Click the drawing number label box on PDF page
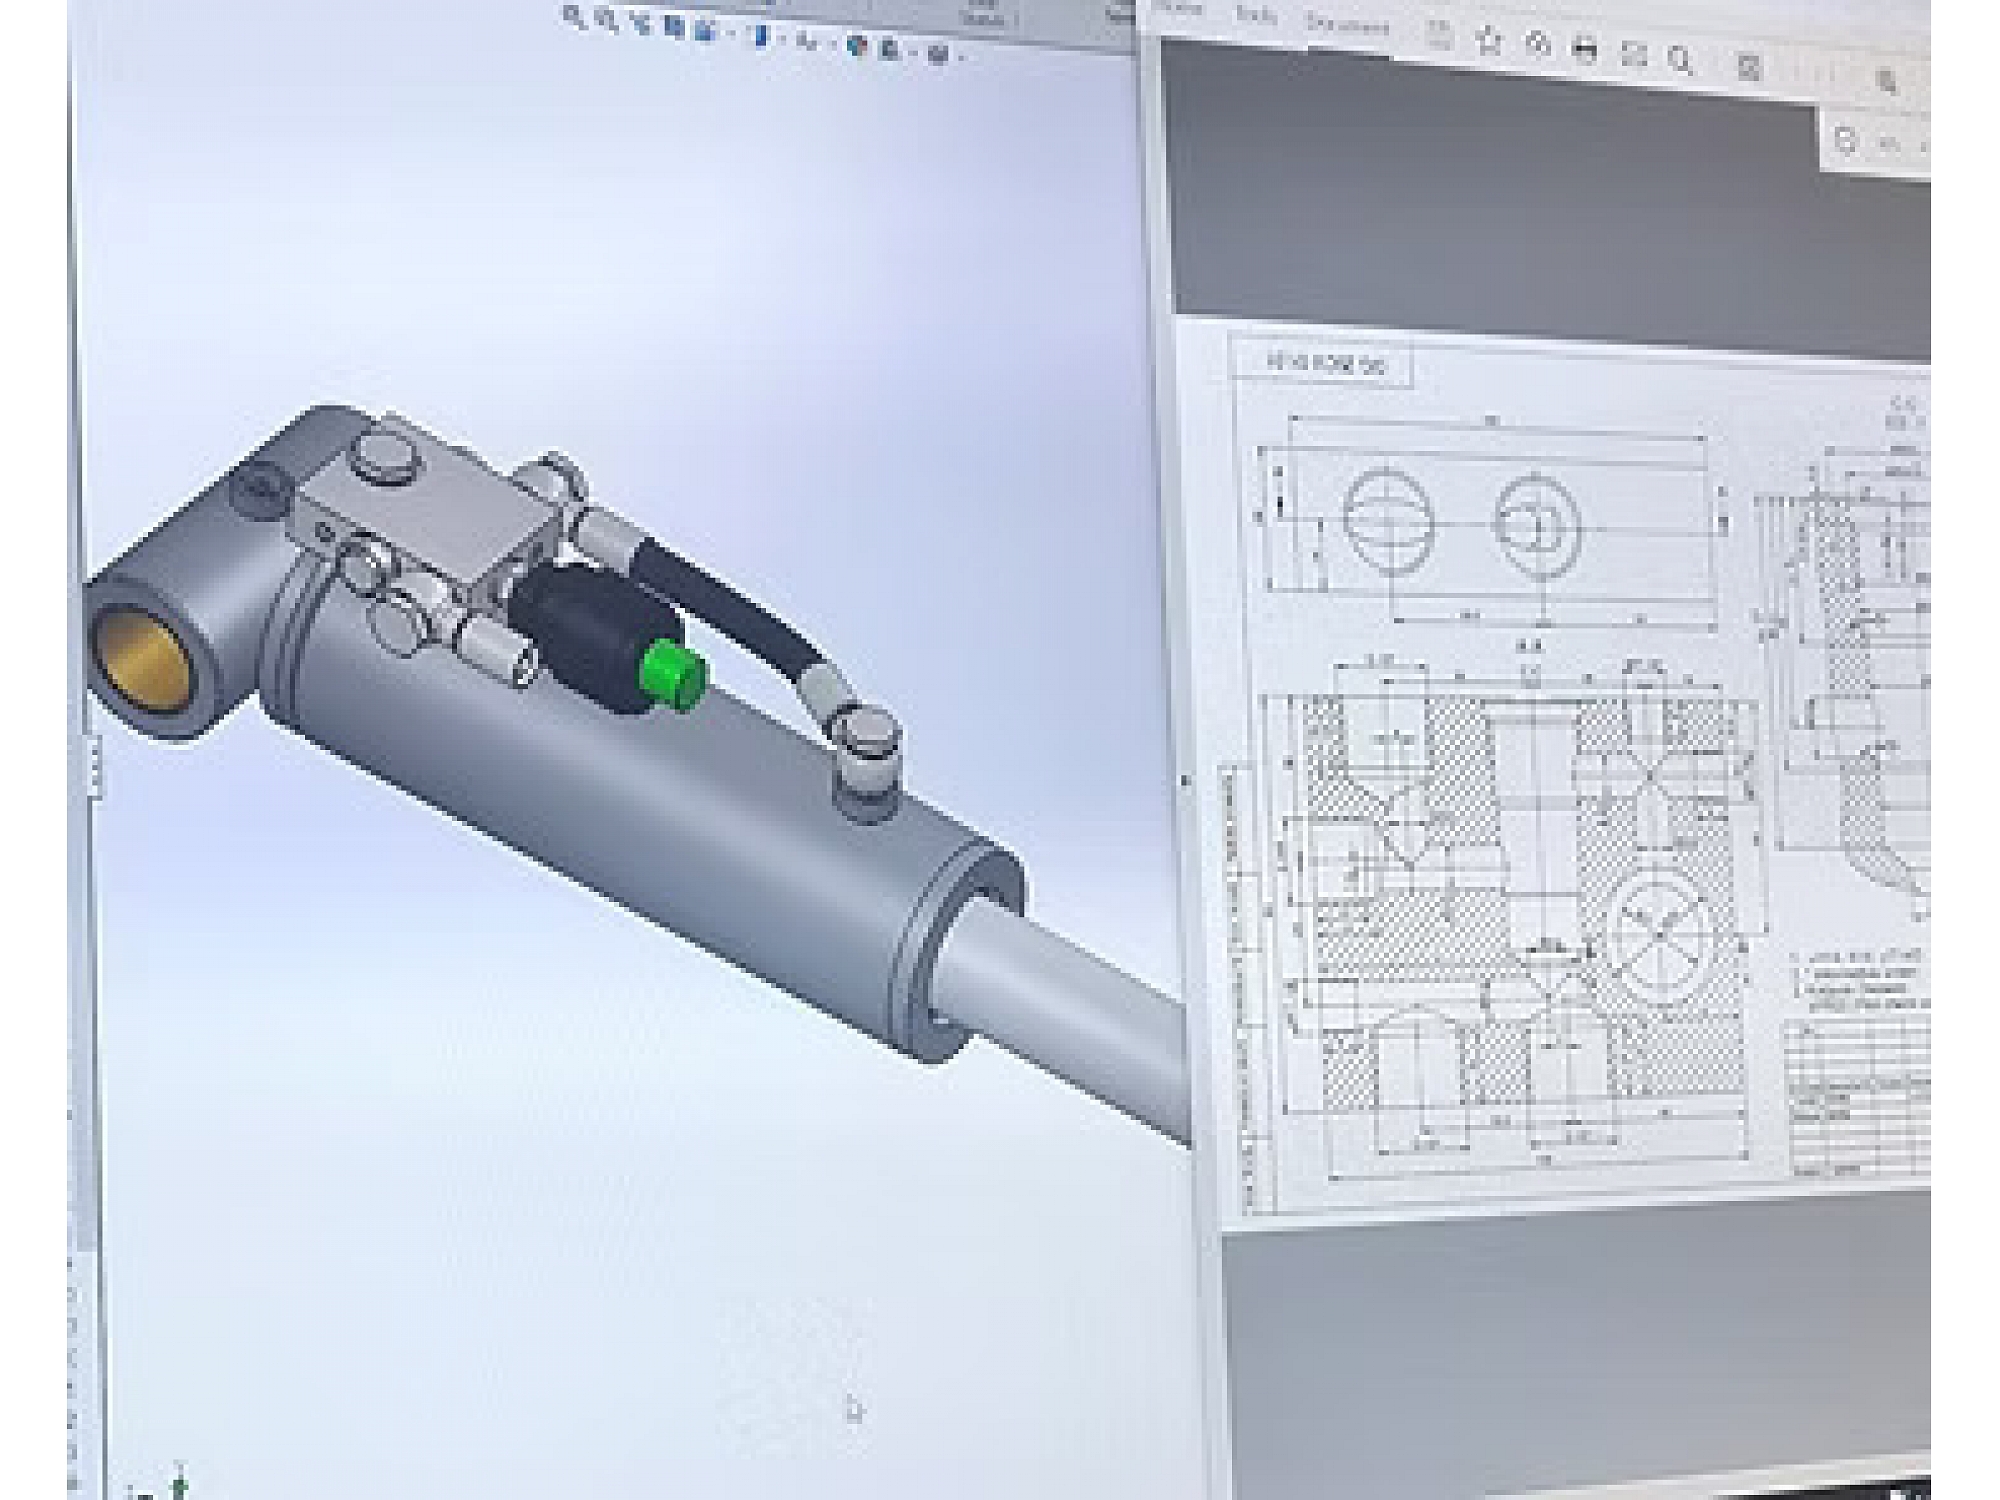 [x=1324, y=364]
